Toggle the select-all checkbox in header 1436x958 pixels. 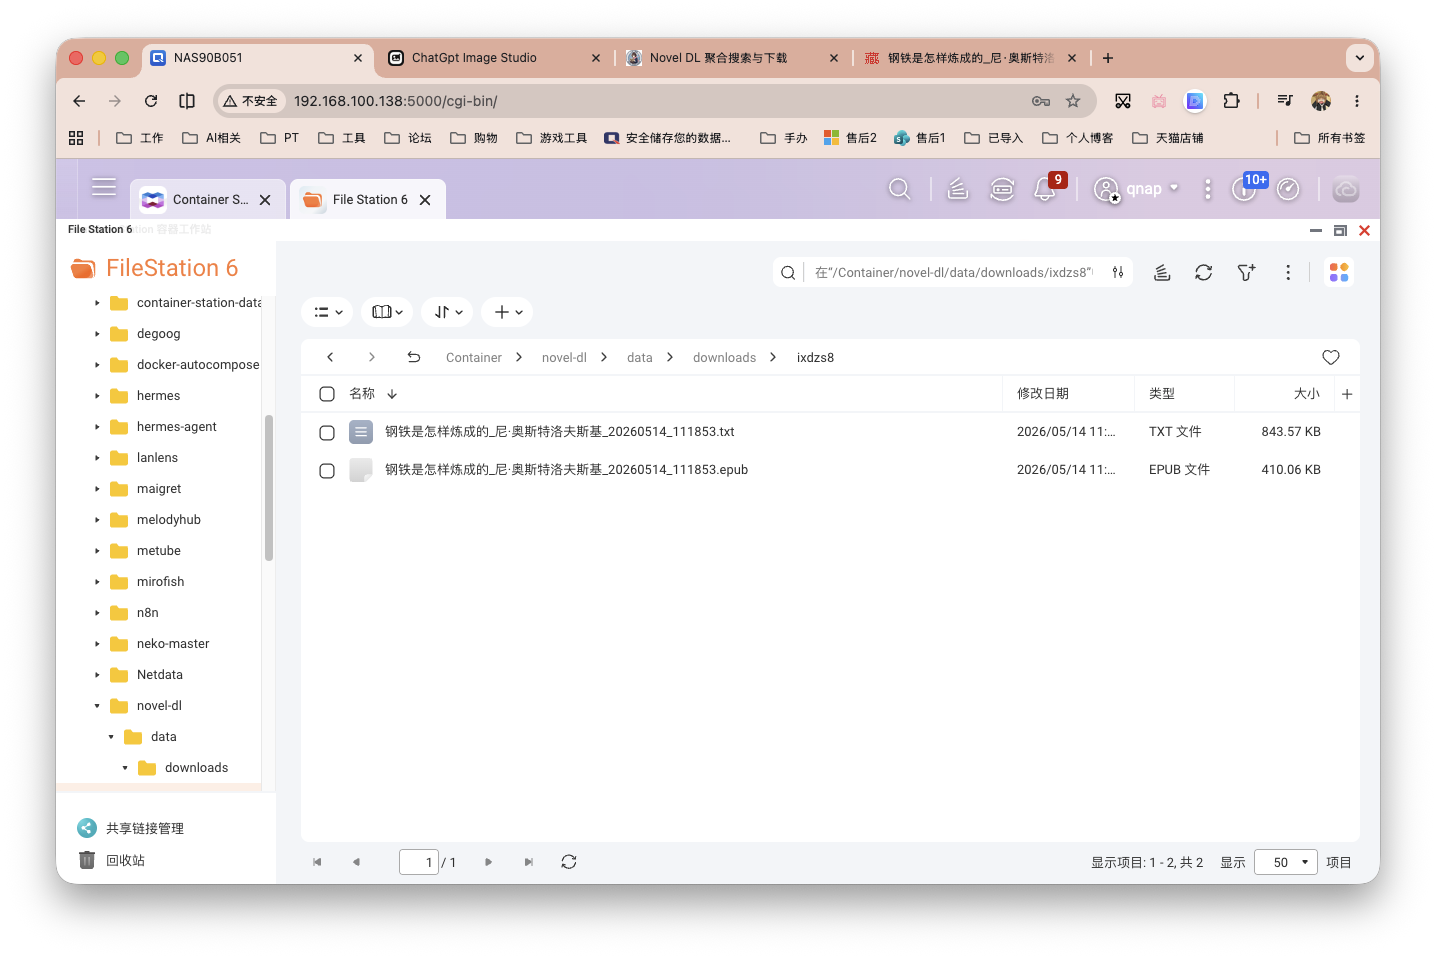pyautogui.click(x=327, y=394)
